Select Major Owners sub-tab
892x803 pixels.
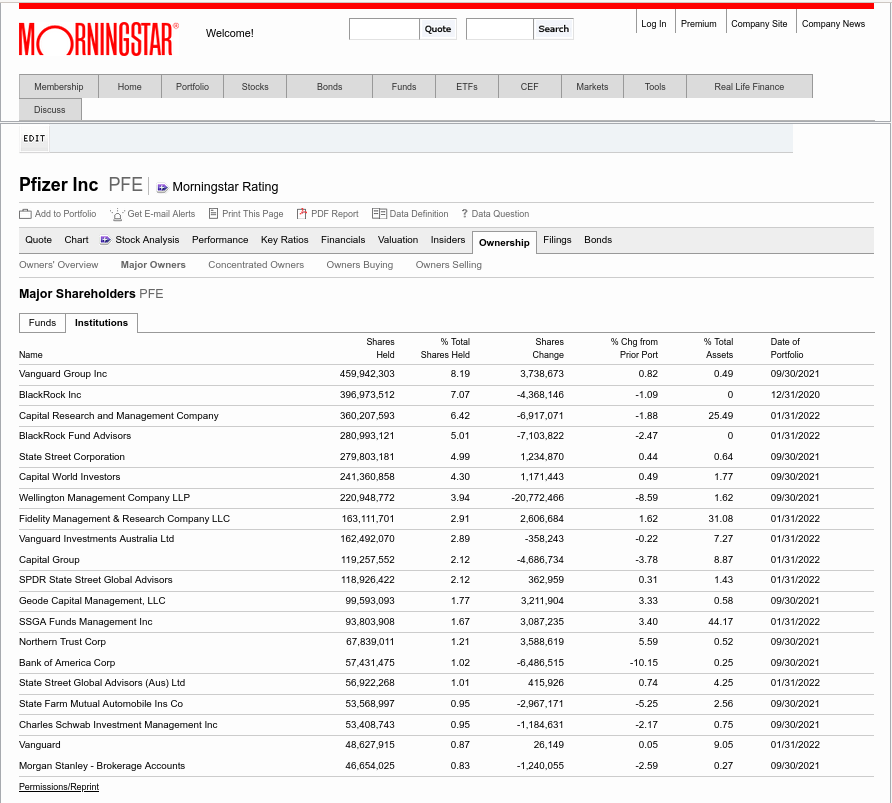pos(153,265)
